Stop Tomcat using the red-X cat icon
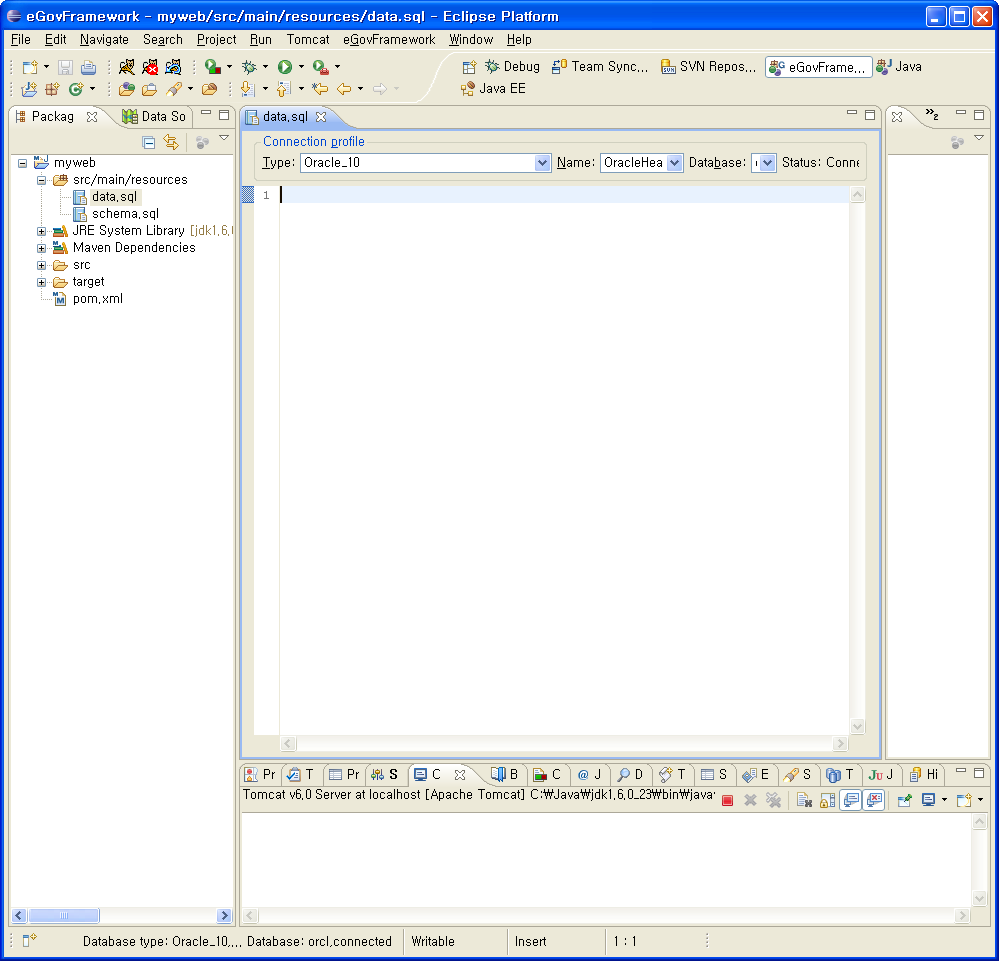This screenshot has height=961, width=999. pos(150,66)
